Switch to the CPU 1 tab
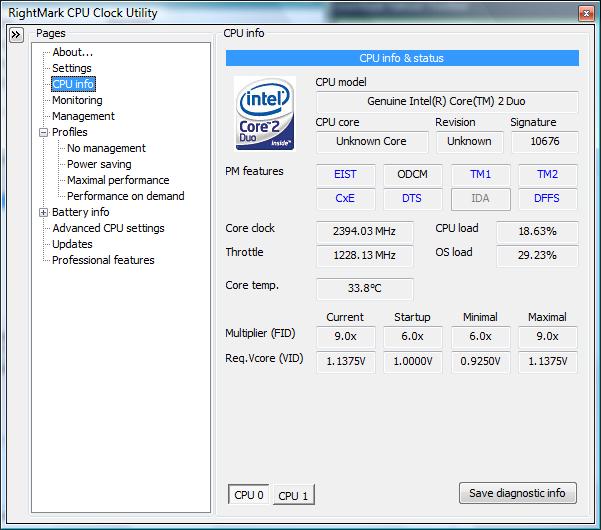This screenshot has width=601, height=530. 293,495
